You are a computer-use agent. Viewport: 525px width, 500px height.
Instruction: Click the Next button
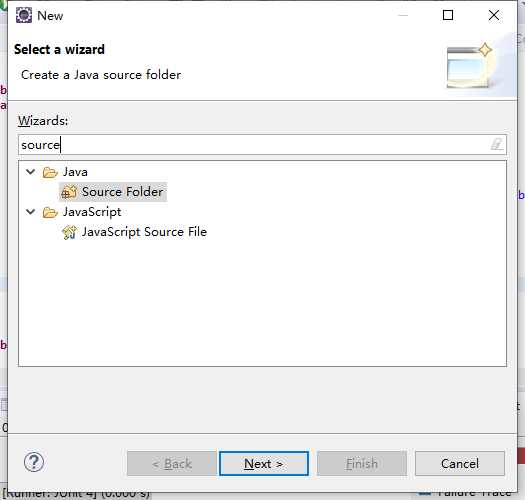[264, 463]
